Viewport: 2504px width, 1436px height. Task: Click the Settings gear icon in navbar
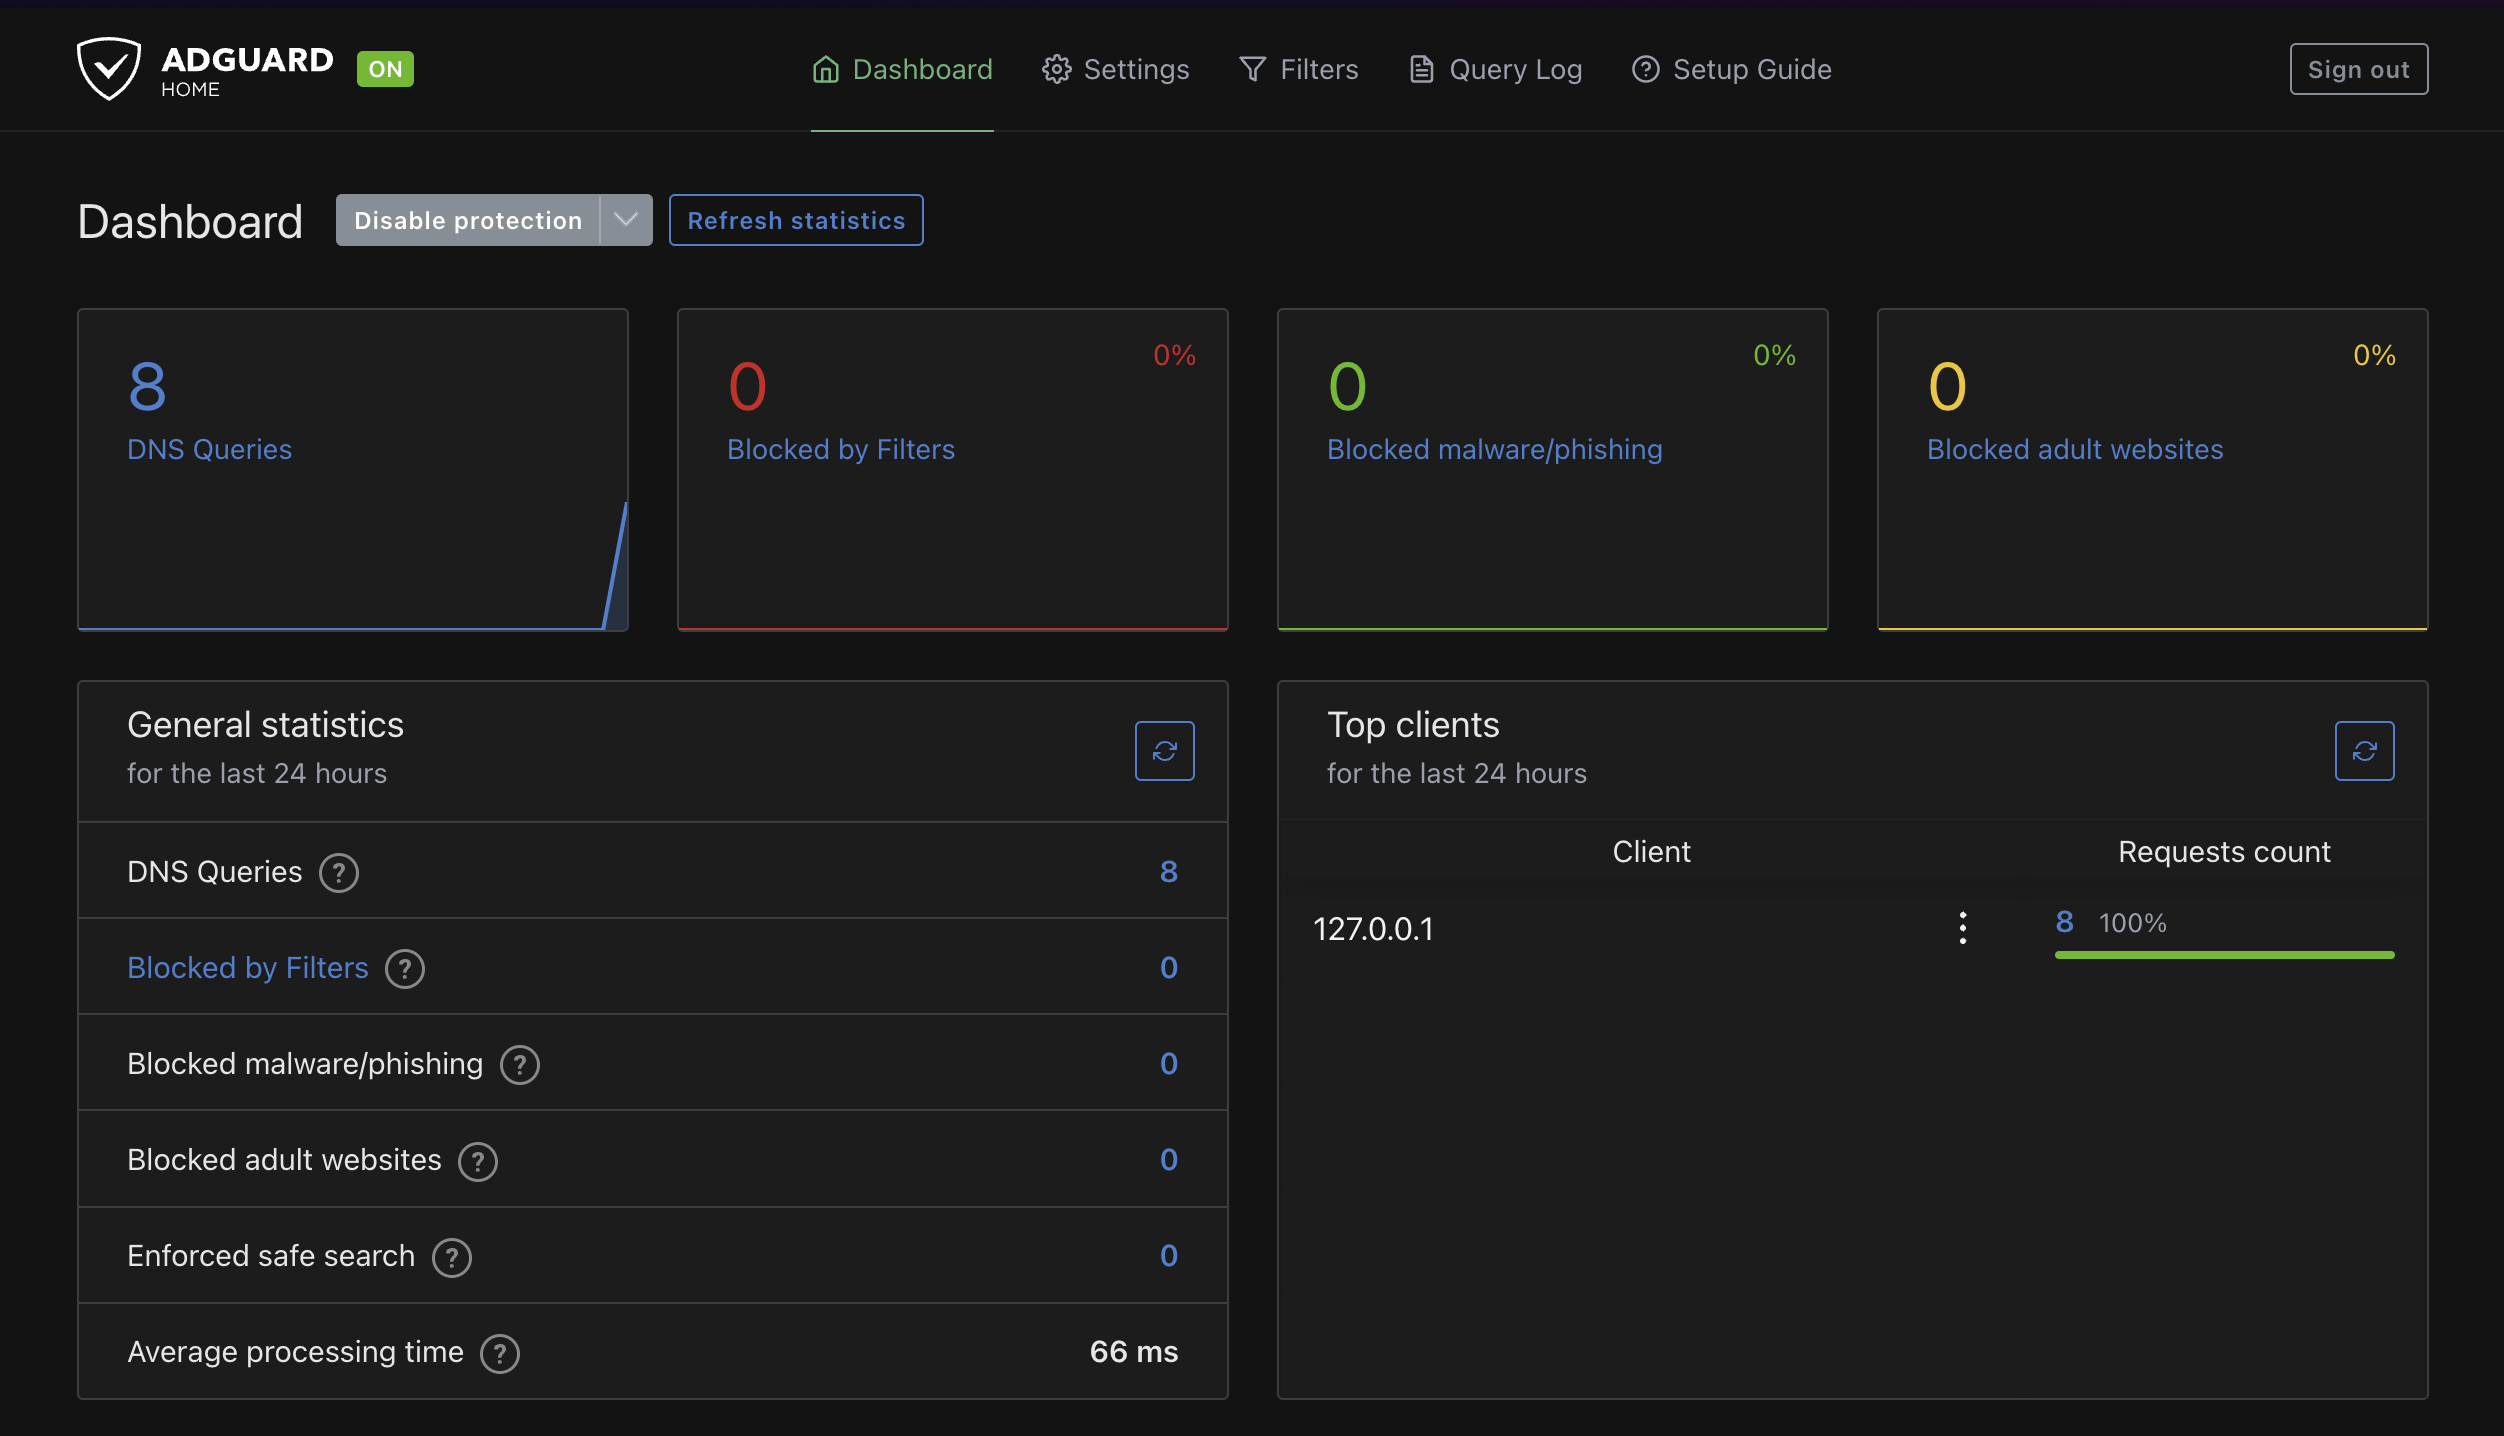pos(1054,69)
